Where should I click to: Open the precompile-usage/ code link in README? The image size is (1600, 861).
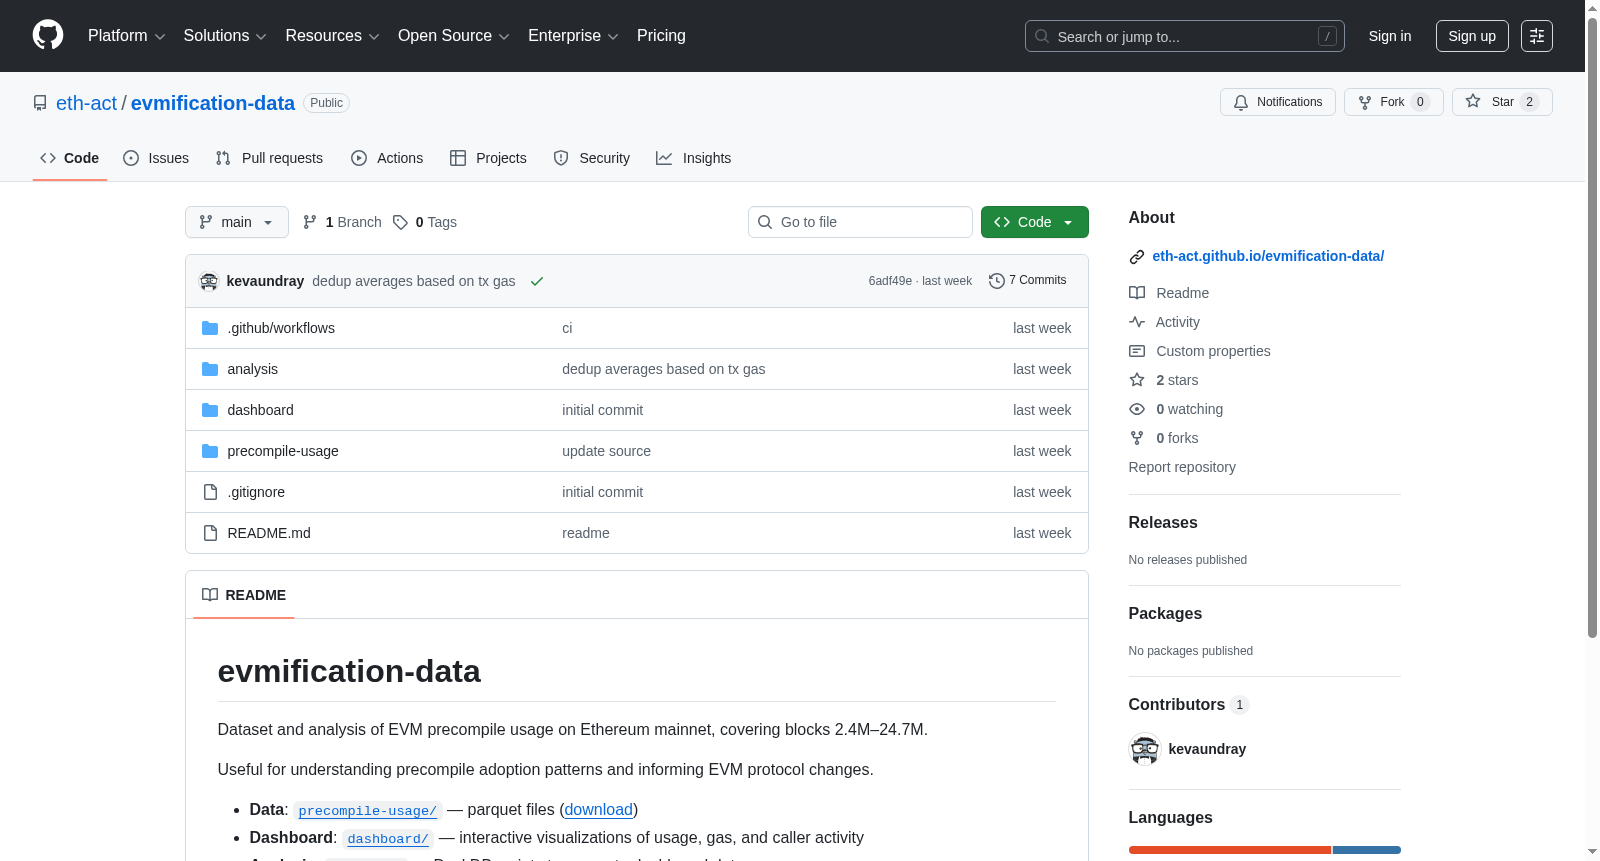point(368,811)
